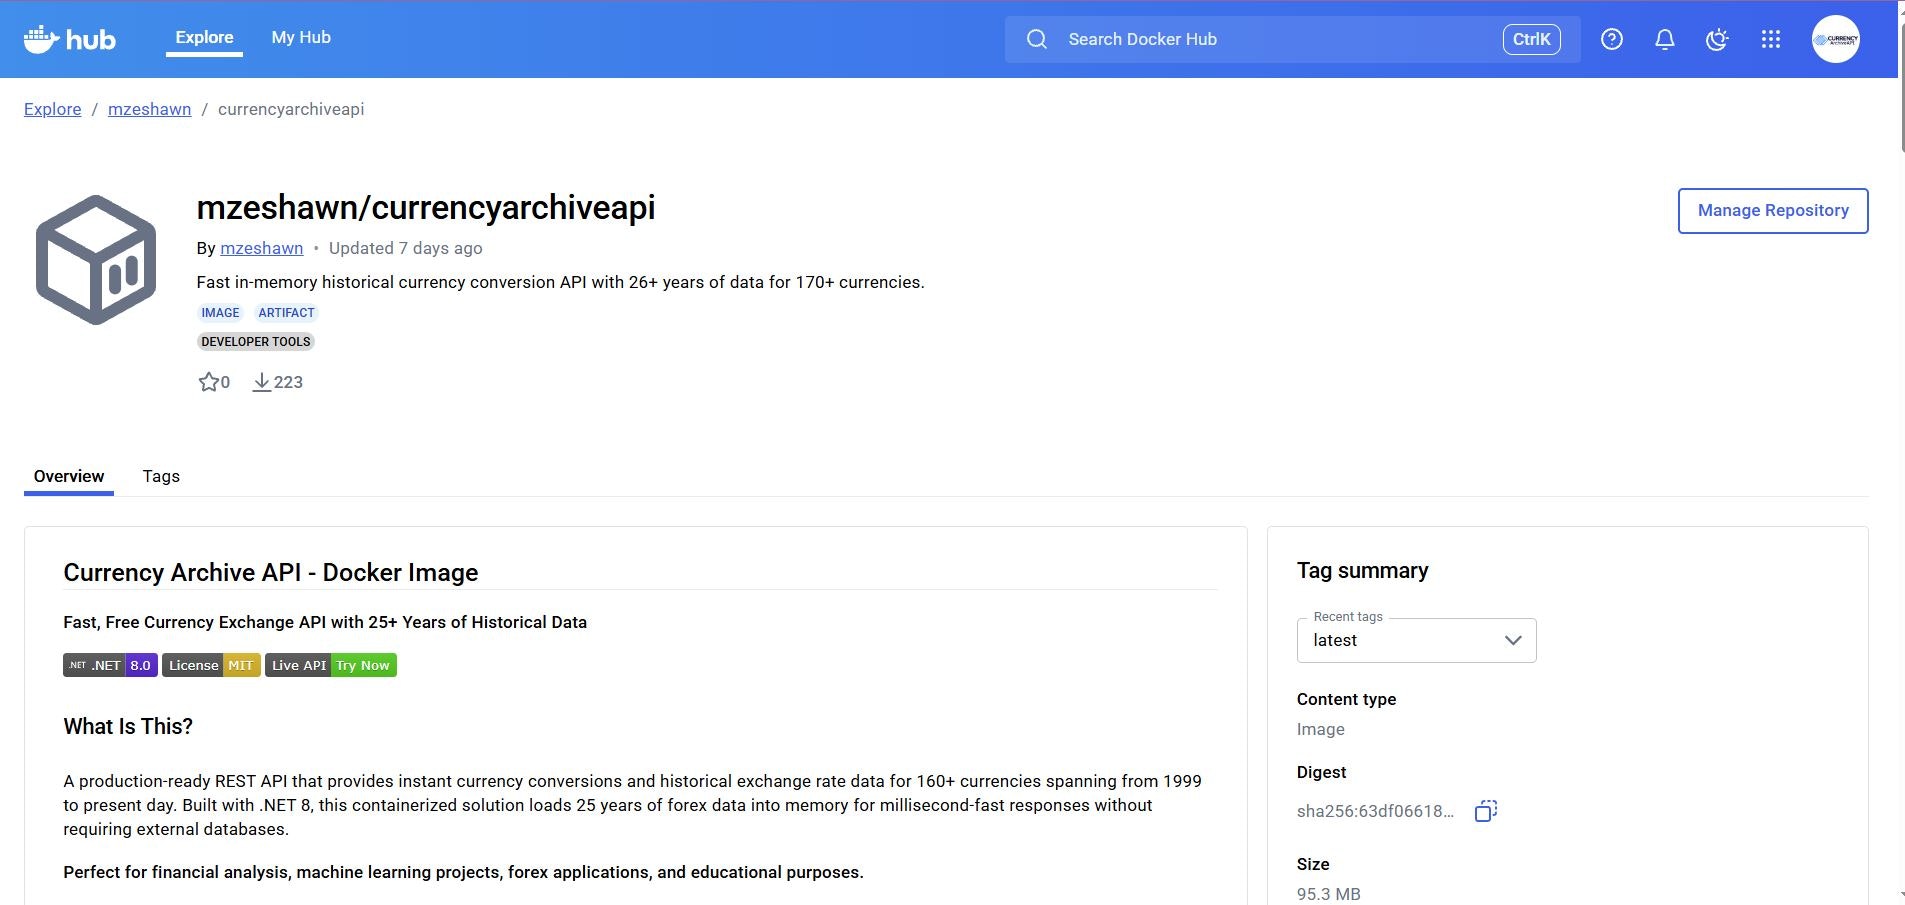Click the Live API Try Now badge
1905x905 pixels.
(330, 664)
